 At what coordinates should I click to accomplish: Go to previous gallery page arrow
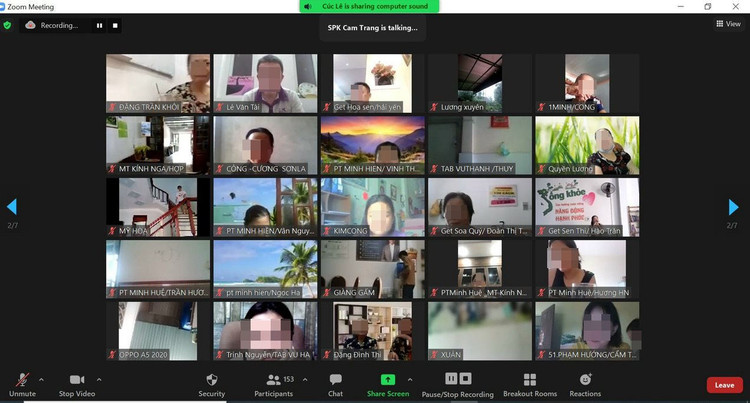12,207
